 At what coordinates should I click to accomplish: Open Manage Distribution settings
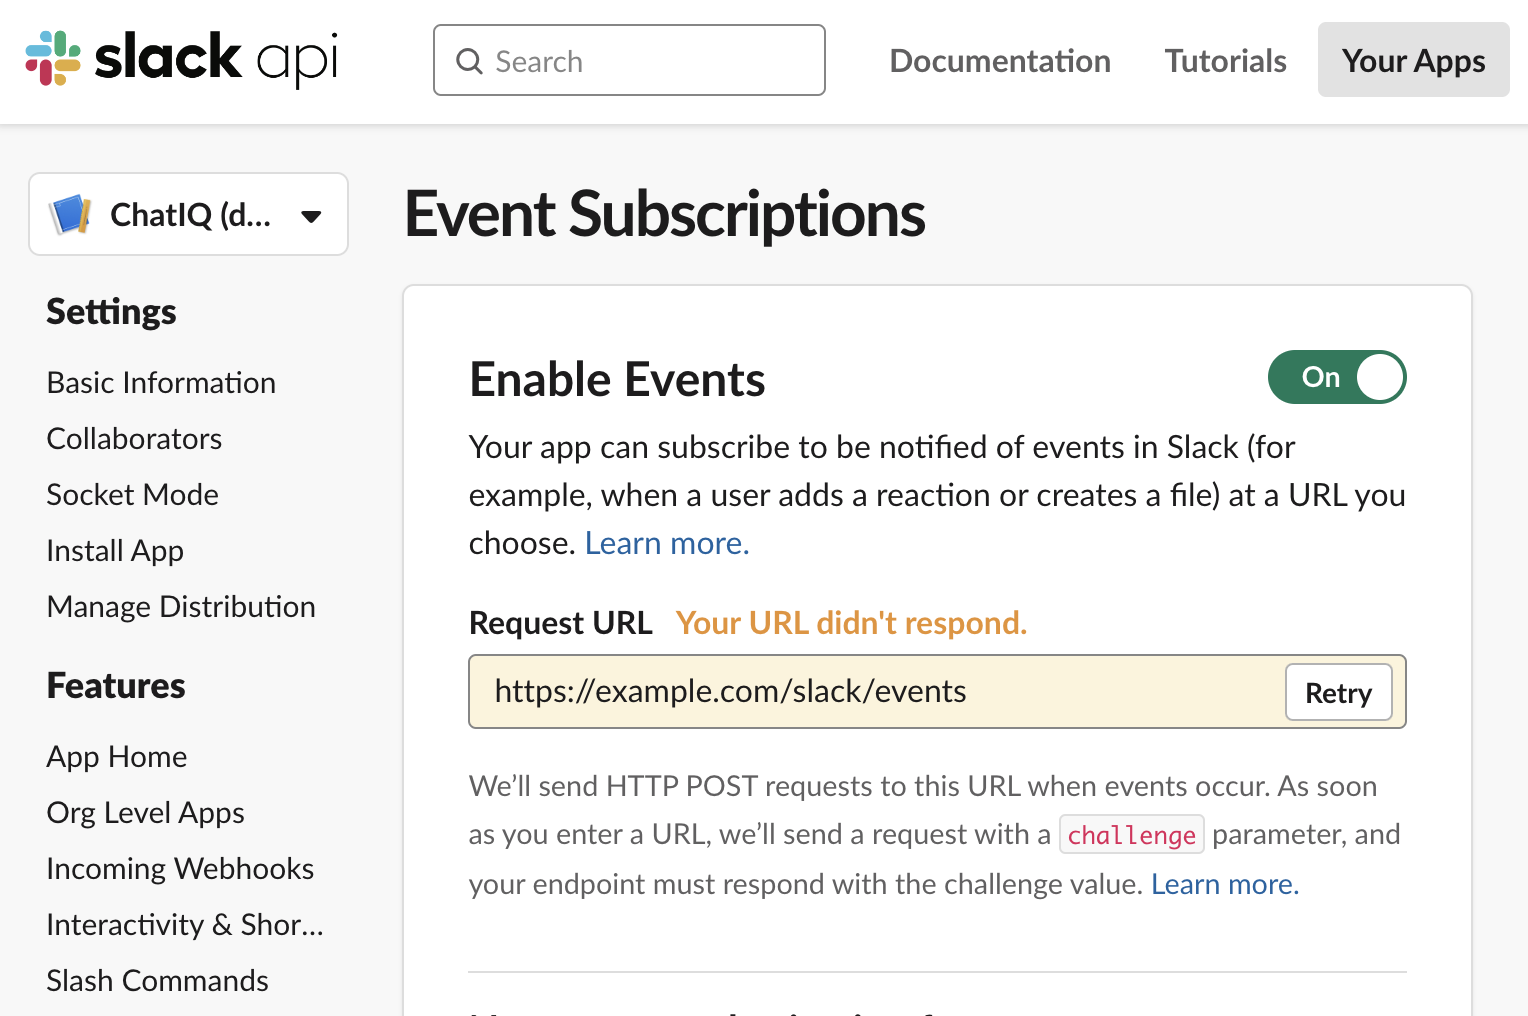coord(181,607)
